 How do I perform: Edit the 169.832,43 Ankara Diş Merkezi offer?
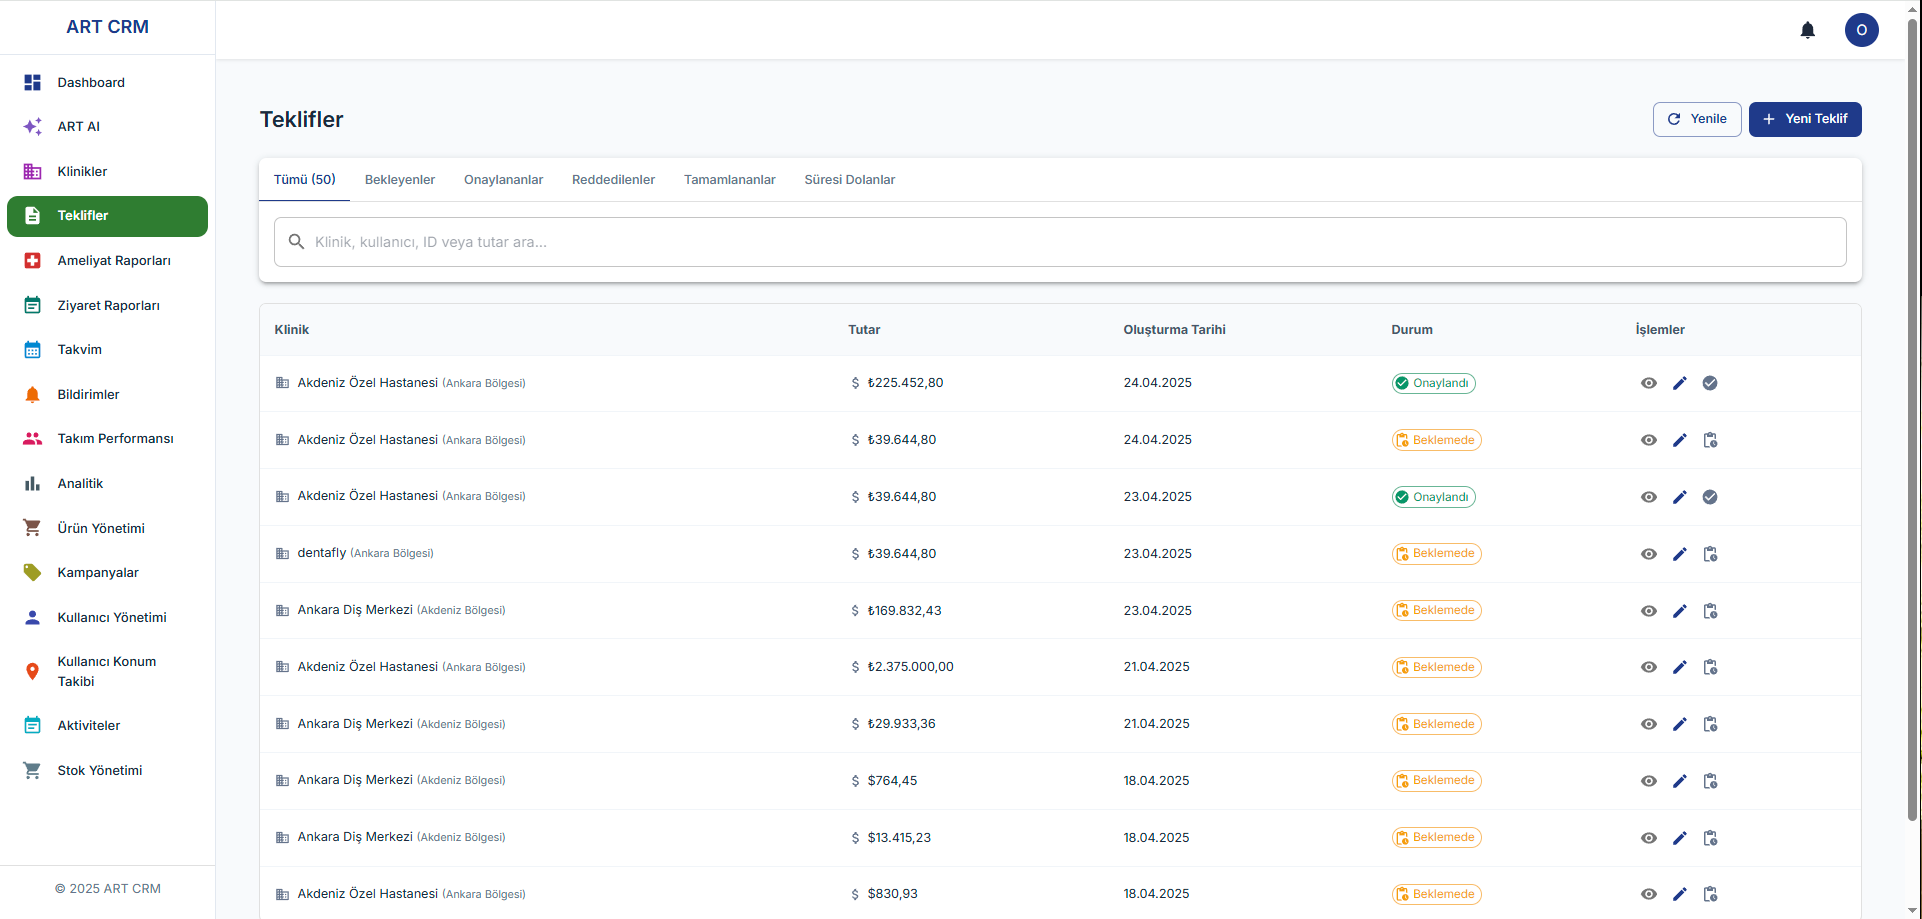point(1679,611)
